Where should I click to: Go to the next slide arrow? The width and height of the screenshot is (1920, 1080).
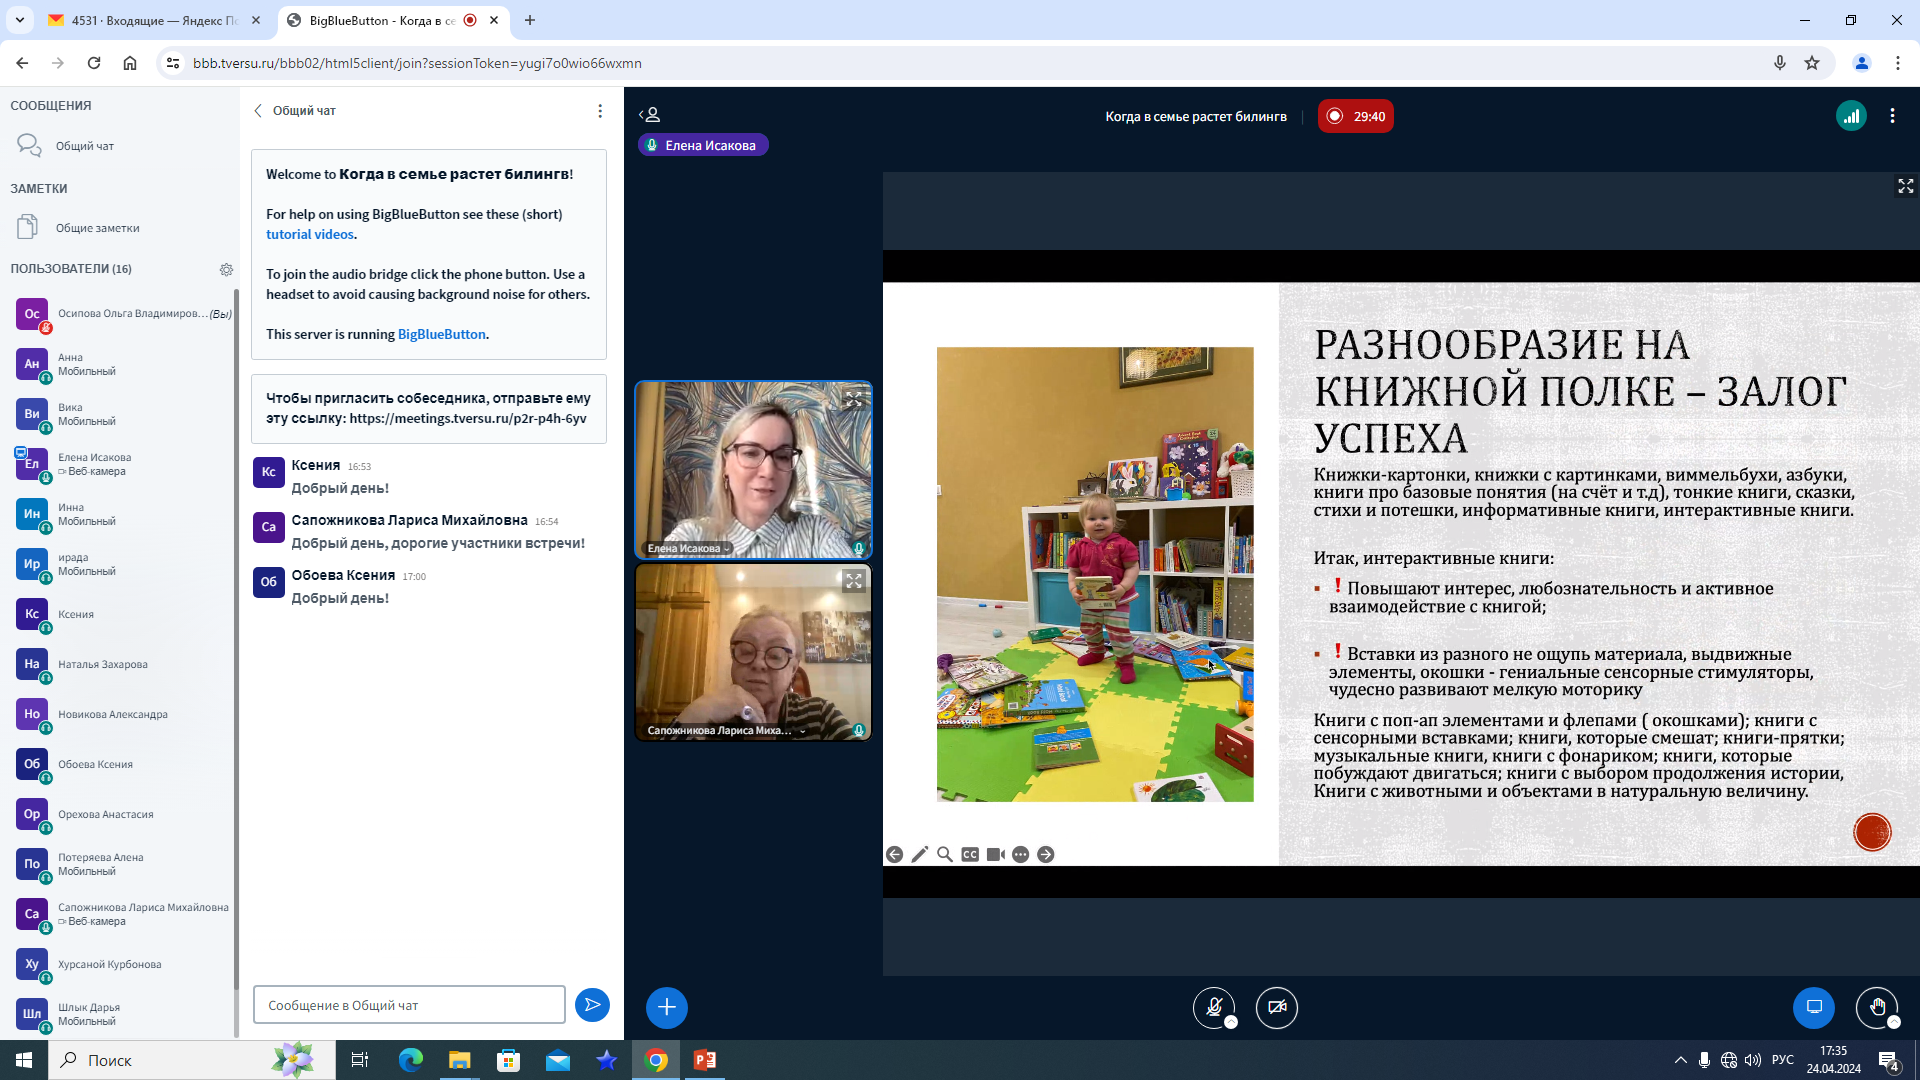(1046, 854)
